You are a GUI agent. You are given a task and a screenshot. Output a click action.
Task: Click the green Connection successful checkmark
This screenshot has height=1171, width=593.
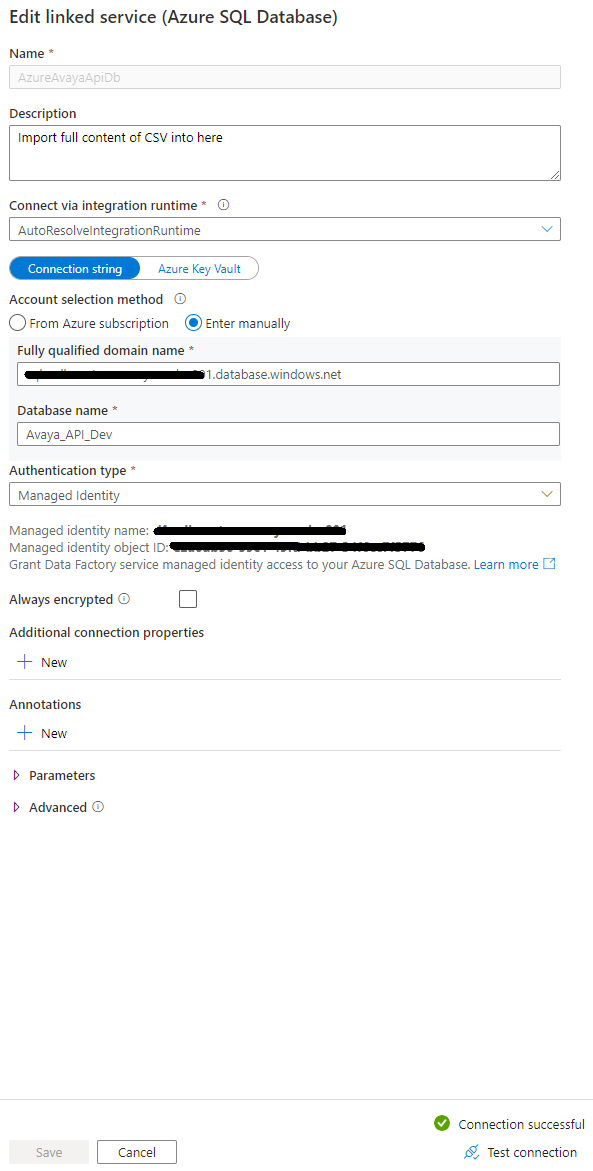coord(441,1123)
